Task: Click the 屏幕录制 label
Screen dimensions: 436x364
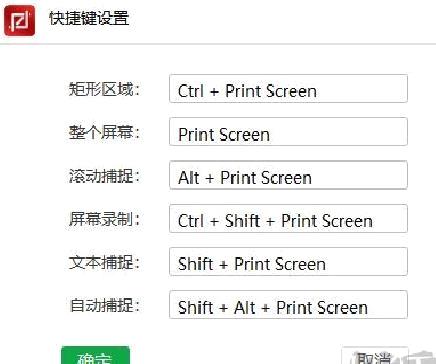Action: click(104, 219)
